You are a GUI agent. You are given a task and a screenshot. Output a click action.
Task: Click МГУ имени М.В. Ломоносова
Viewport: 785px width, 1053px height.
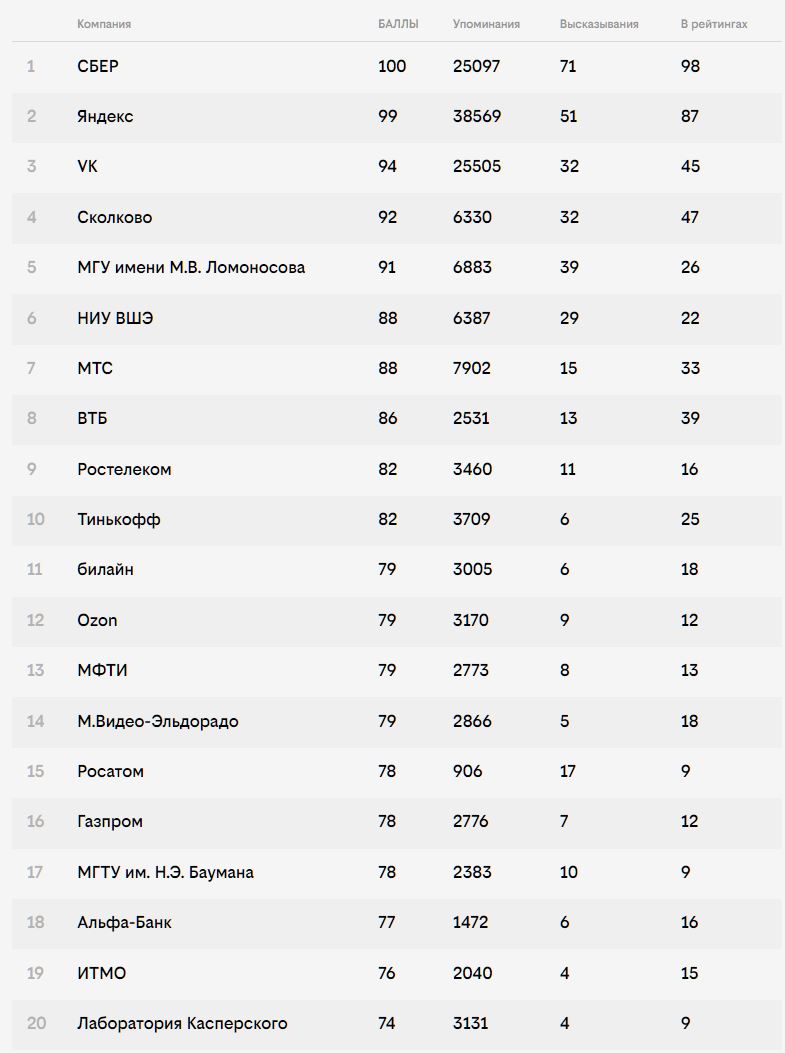(x=191, y=267)
